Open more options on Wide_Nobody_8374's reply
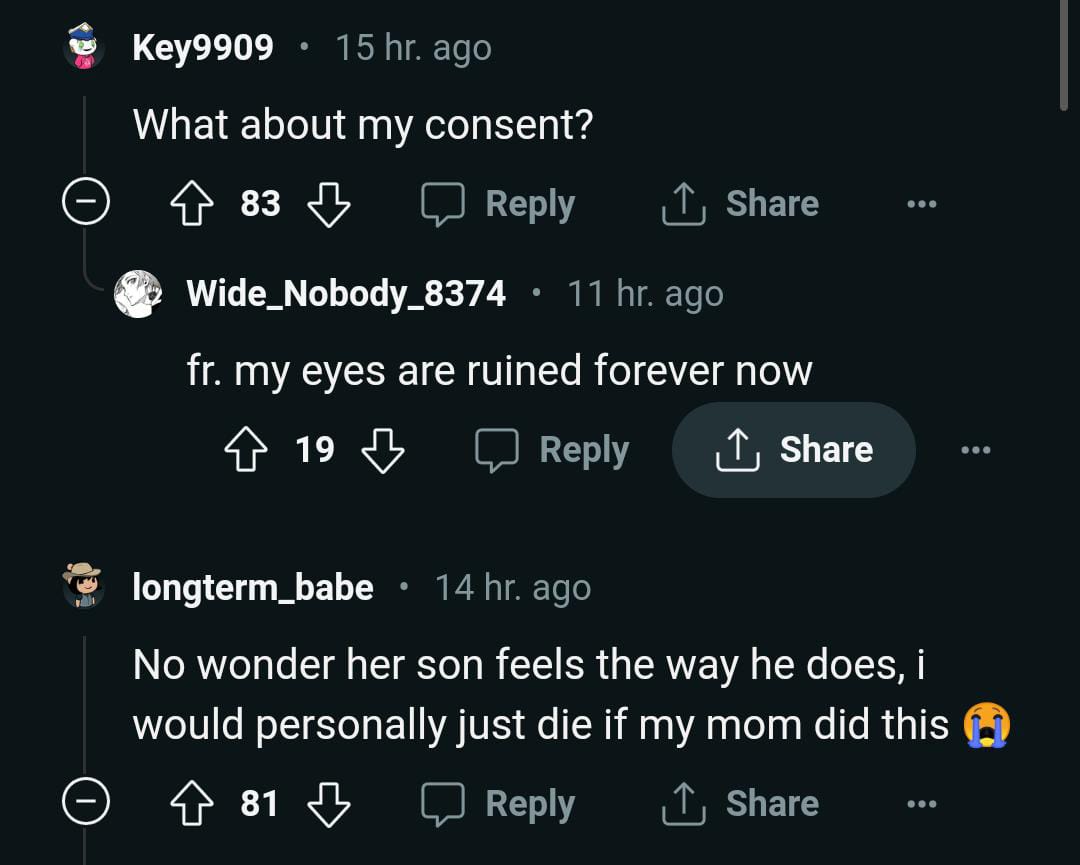This screenshot has width=1080, height=865. [x=975, y=450]
